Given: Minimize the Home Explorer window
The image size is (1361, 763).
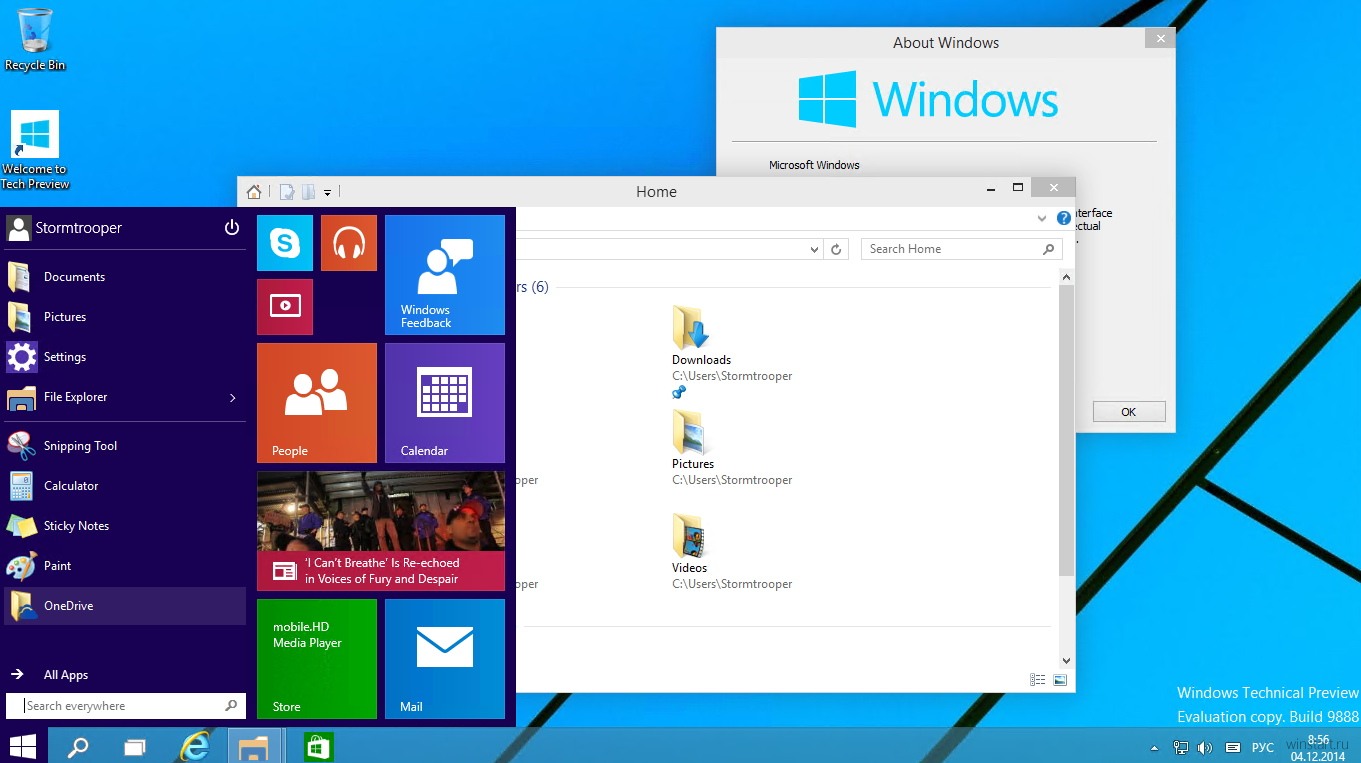Looking at the screenshot, I should pyautogui.click(x=991, y=188).
